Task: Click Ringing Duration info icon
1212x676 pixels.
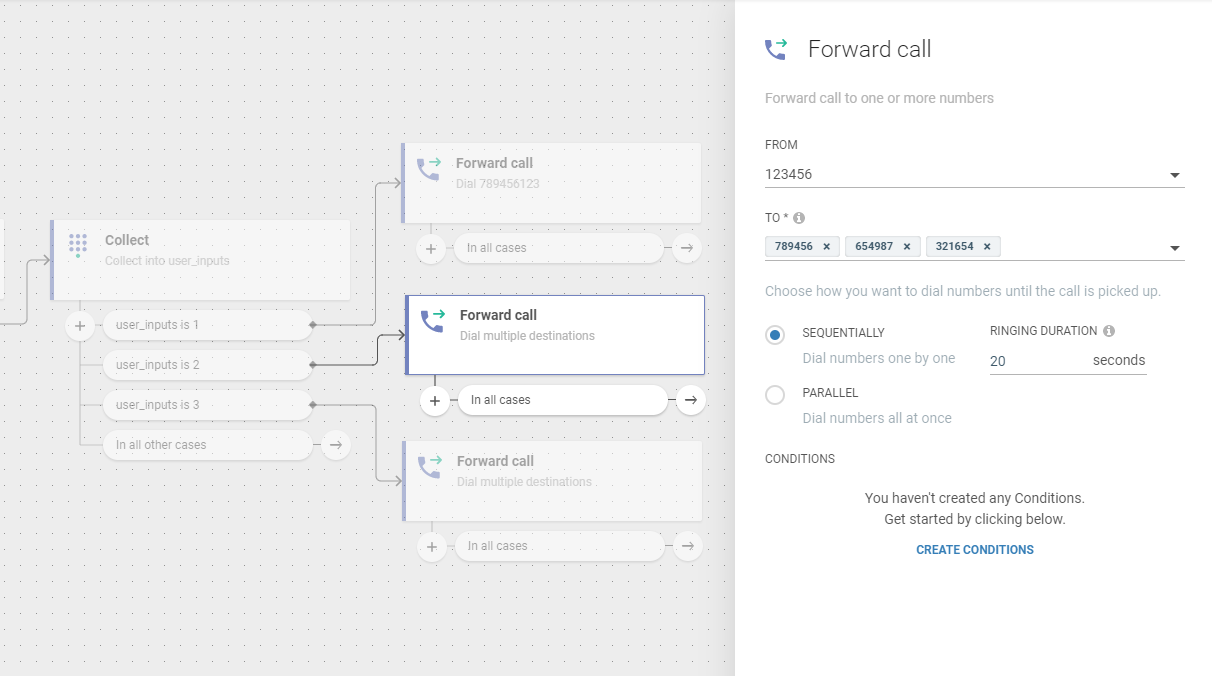Action: [1109, 331]
